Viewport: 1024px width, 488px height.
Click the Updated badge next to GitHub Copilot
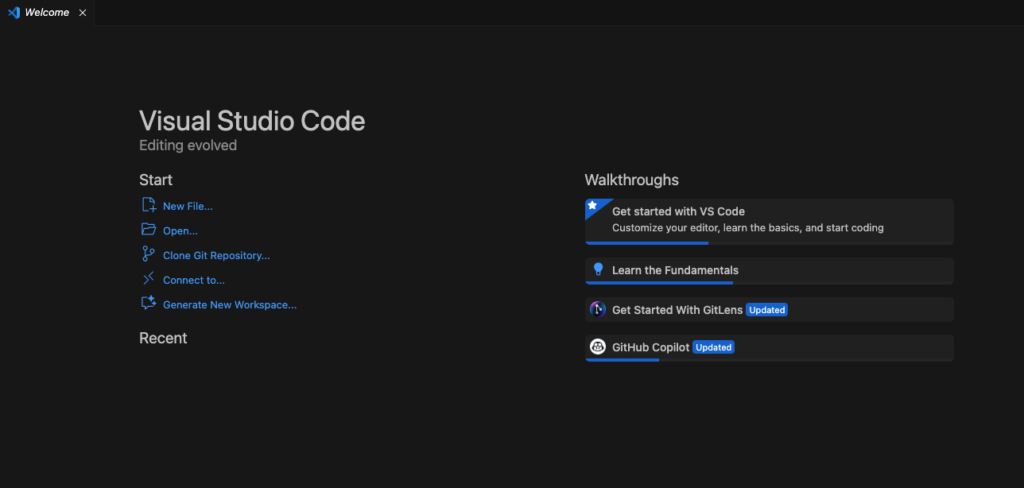[x=714, y=347]
